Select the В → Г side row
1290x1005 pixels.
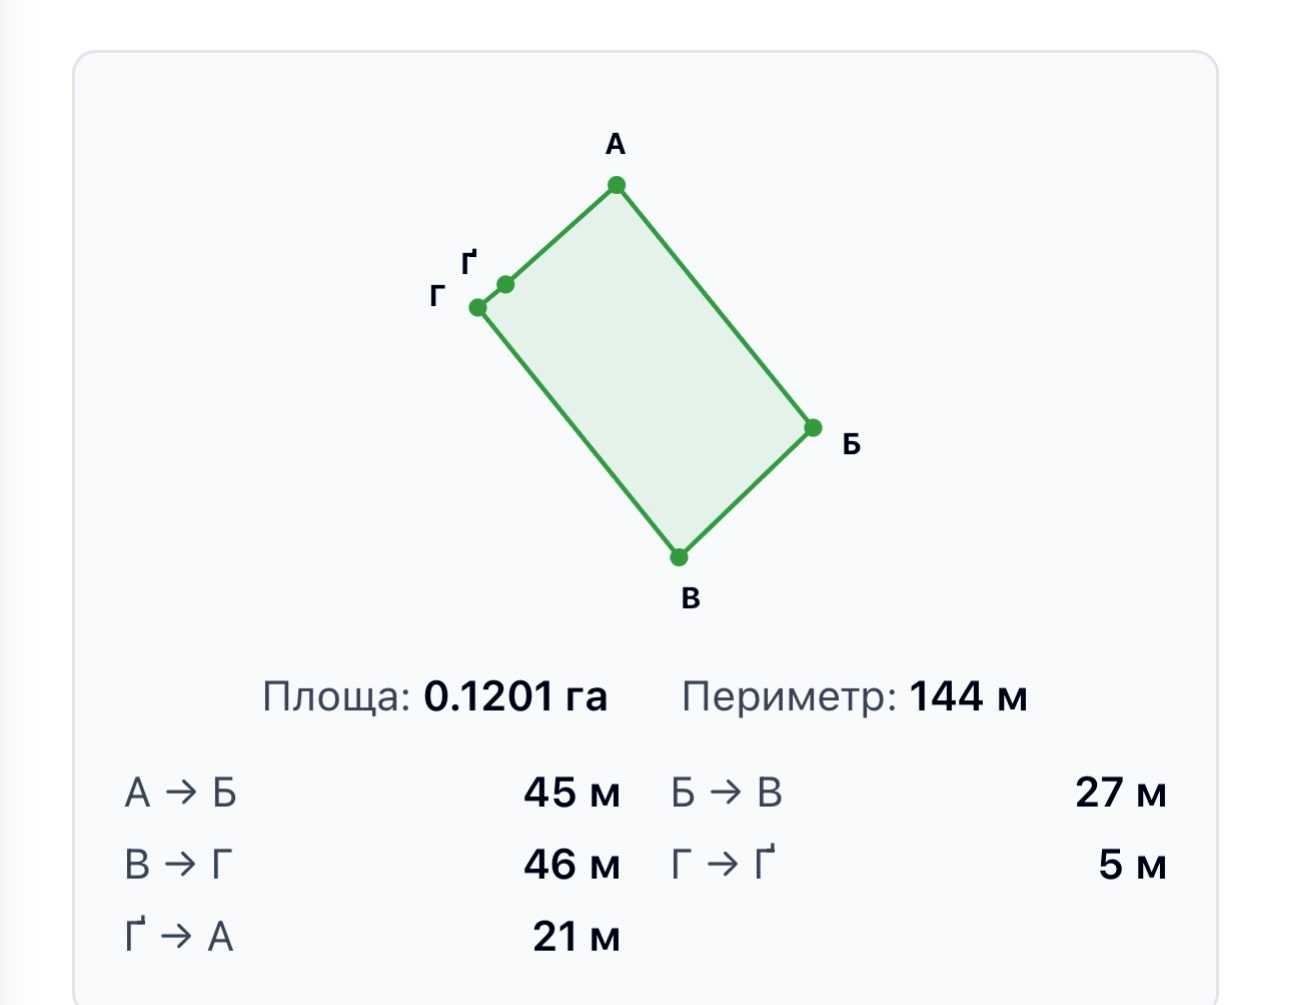[372, 864]
